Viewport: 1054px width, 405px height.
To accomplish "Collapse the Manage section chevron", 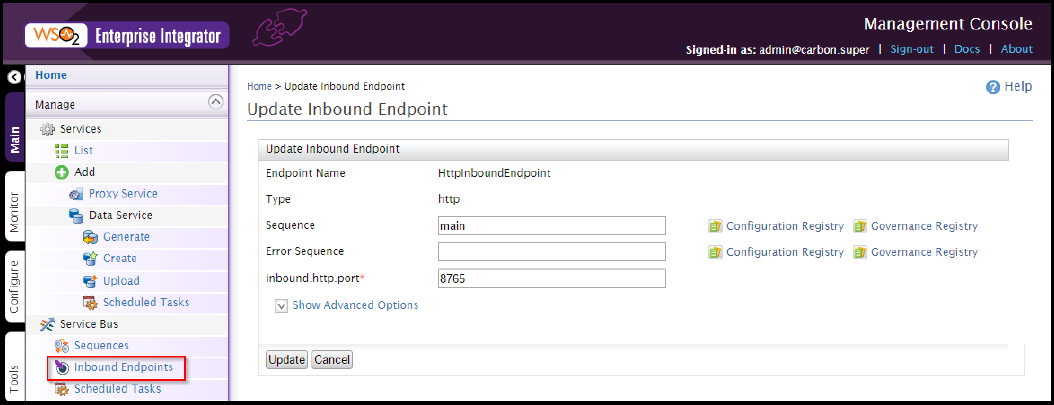I will point(215,102).
